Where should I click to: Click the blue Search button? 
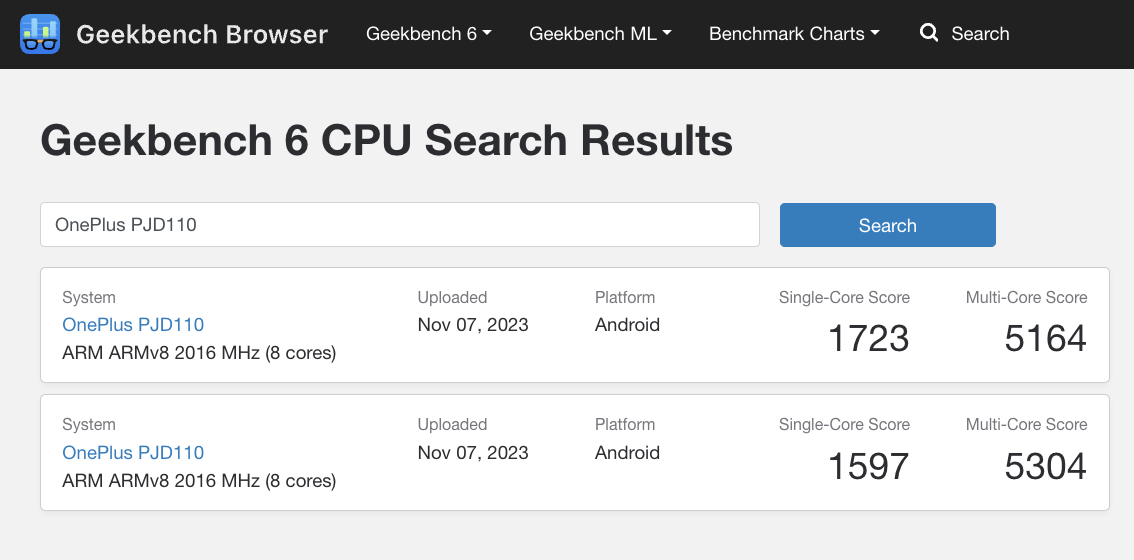pos(887,225)
